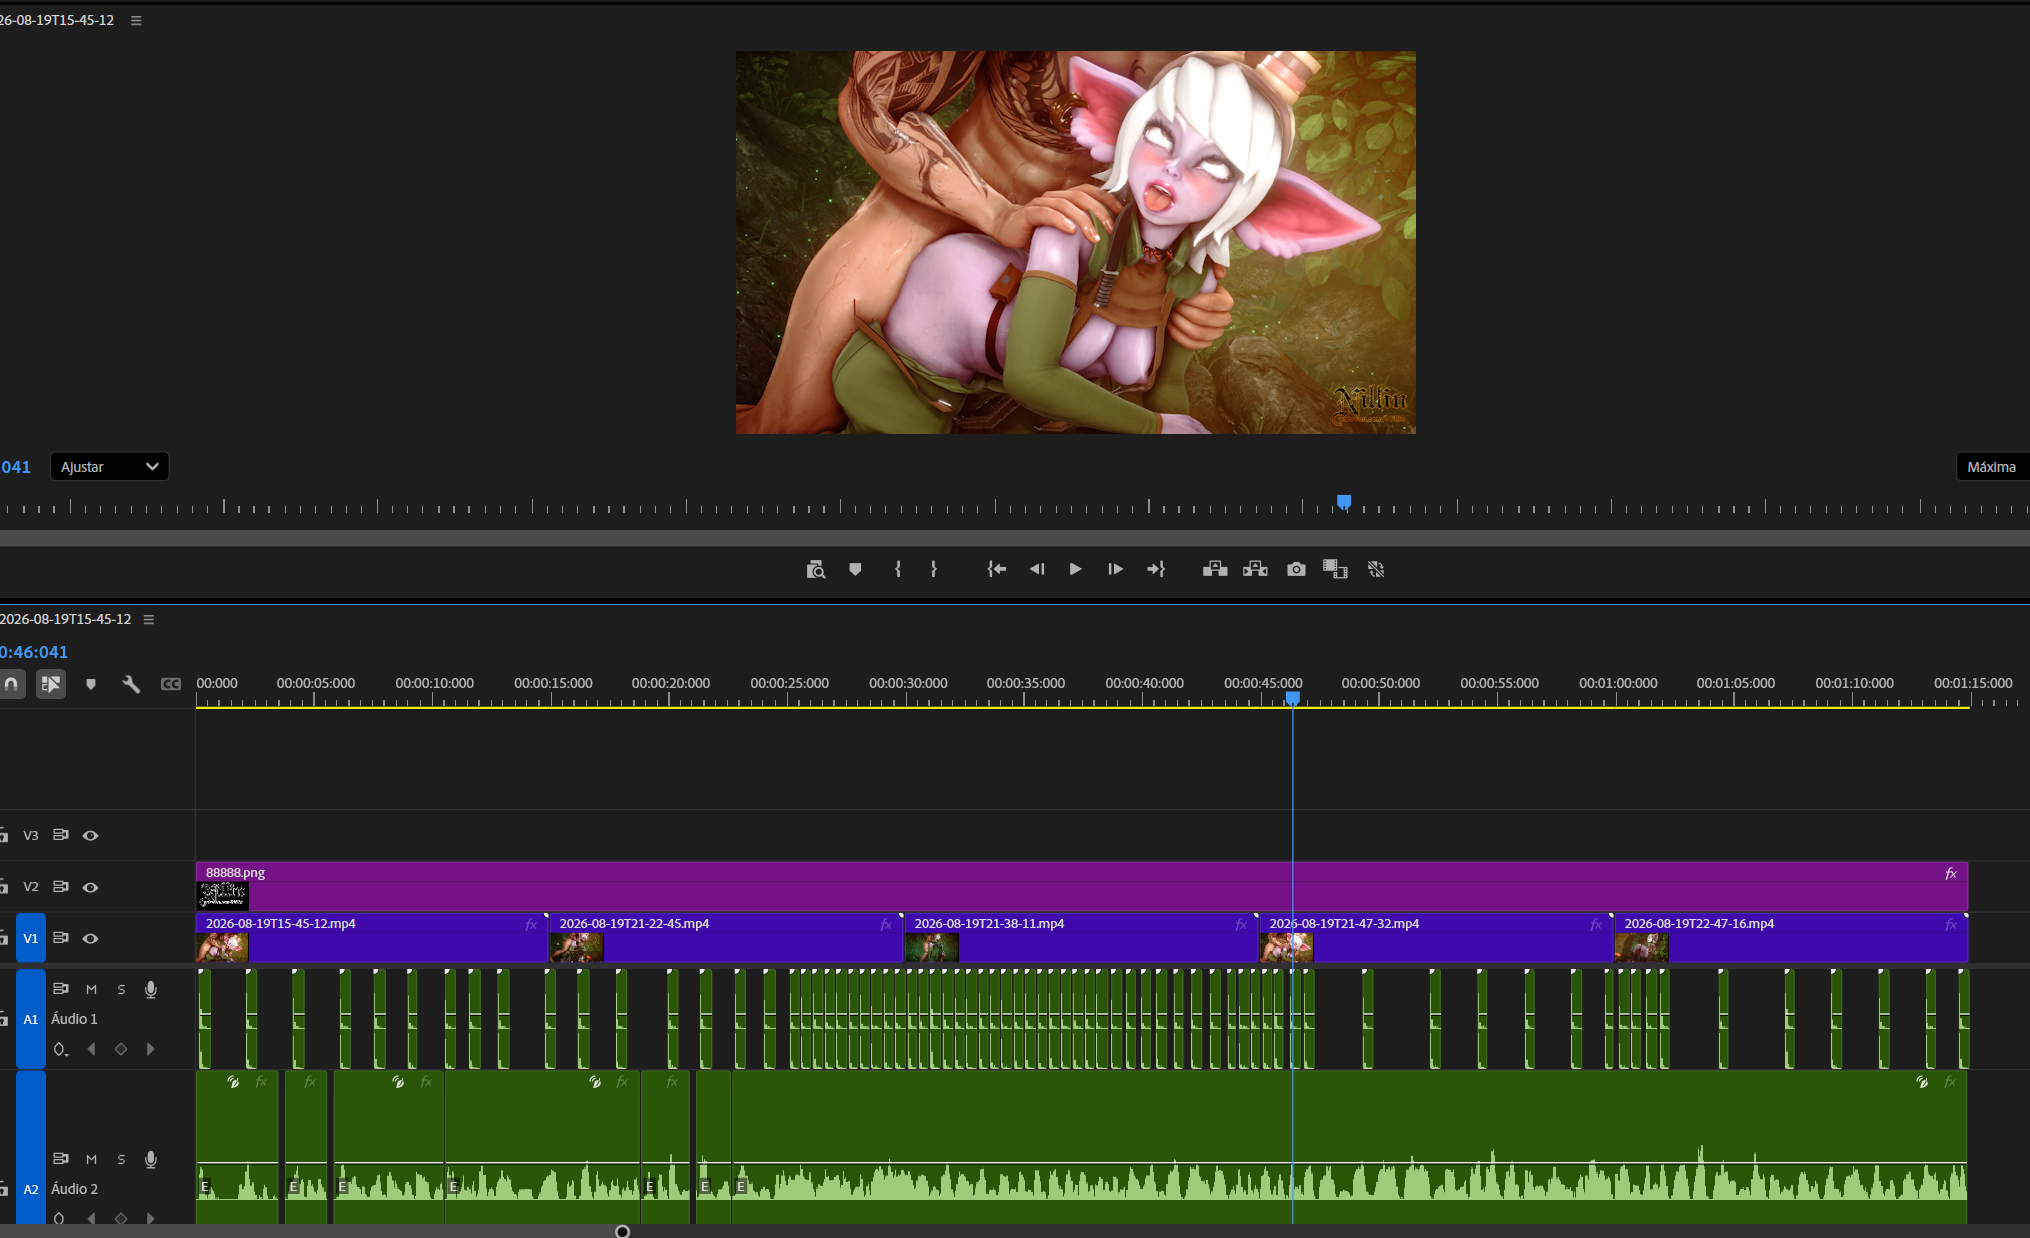Enable voice-over record on Áudio 1
Screen dimensions: 2030x1238
(x=151, y=989)
